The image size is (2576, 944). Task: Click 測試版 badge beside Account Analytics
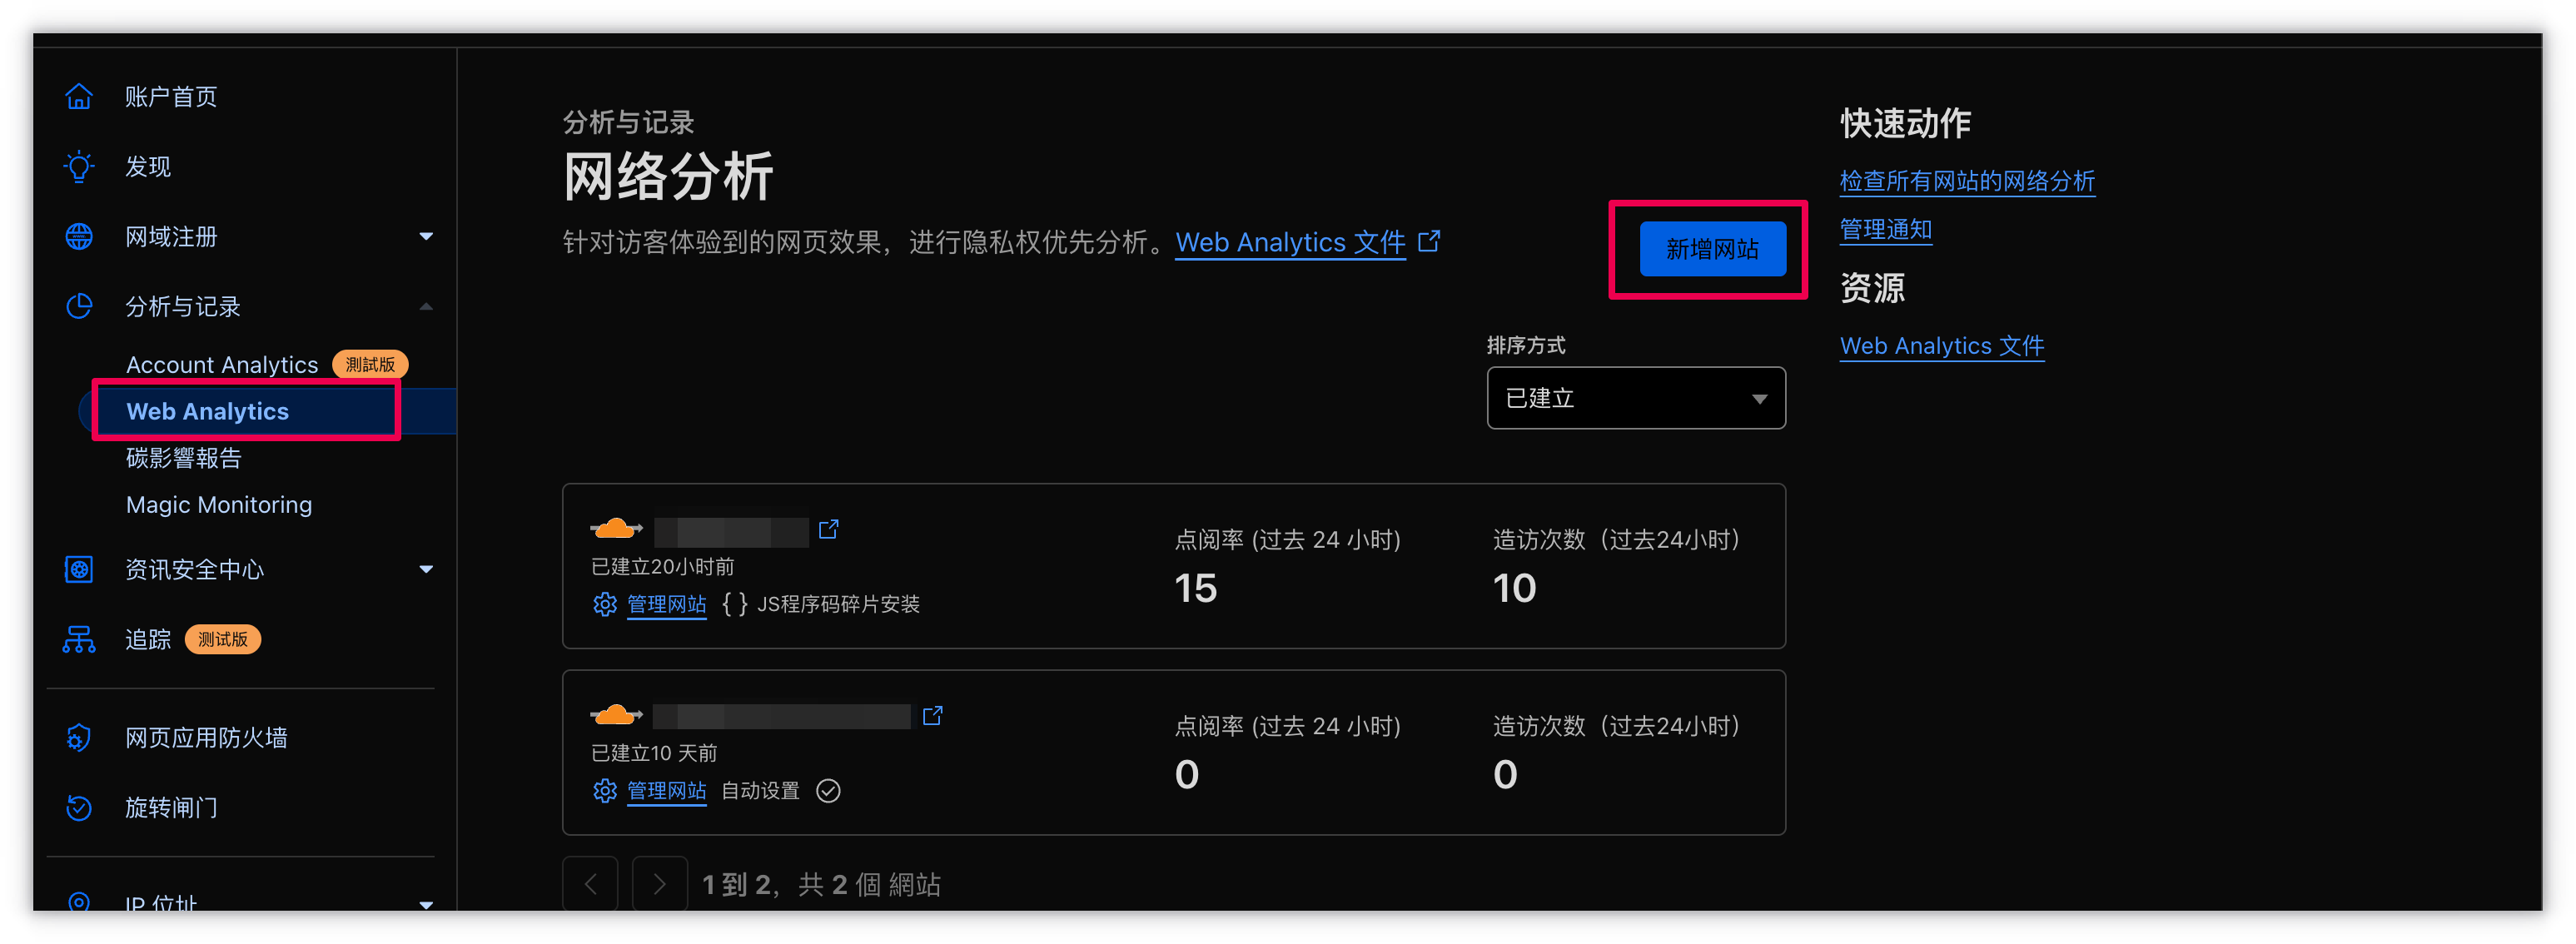pos(370,364)
